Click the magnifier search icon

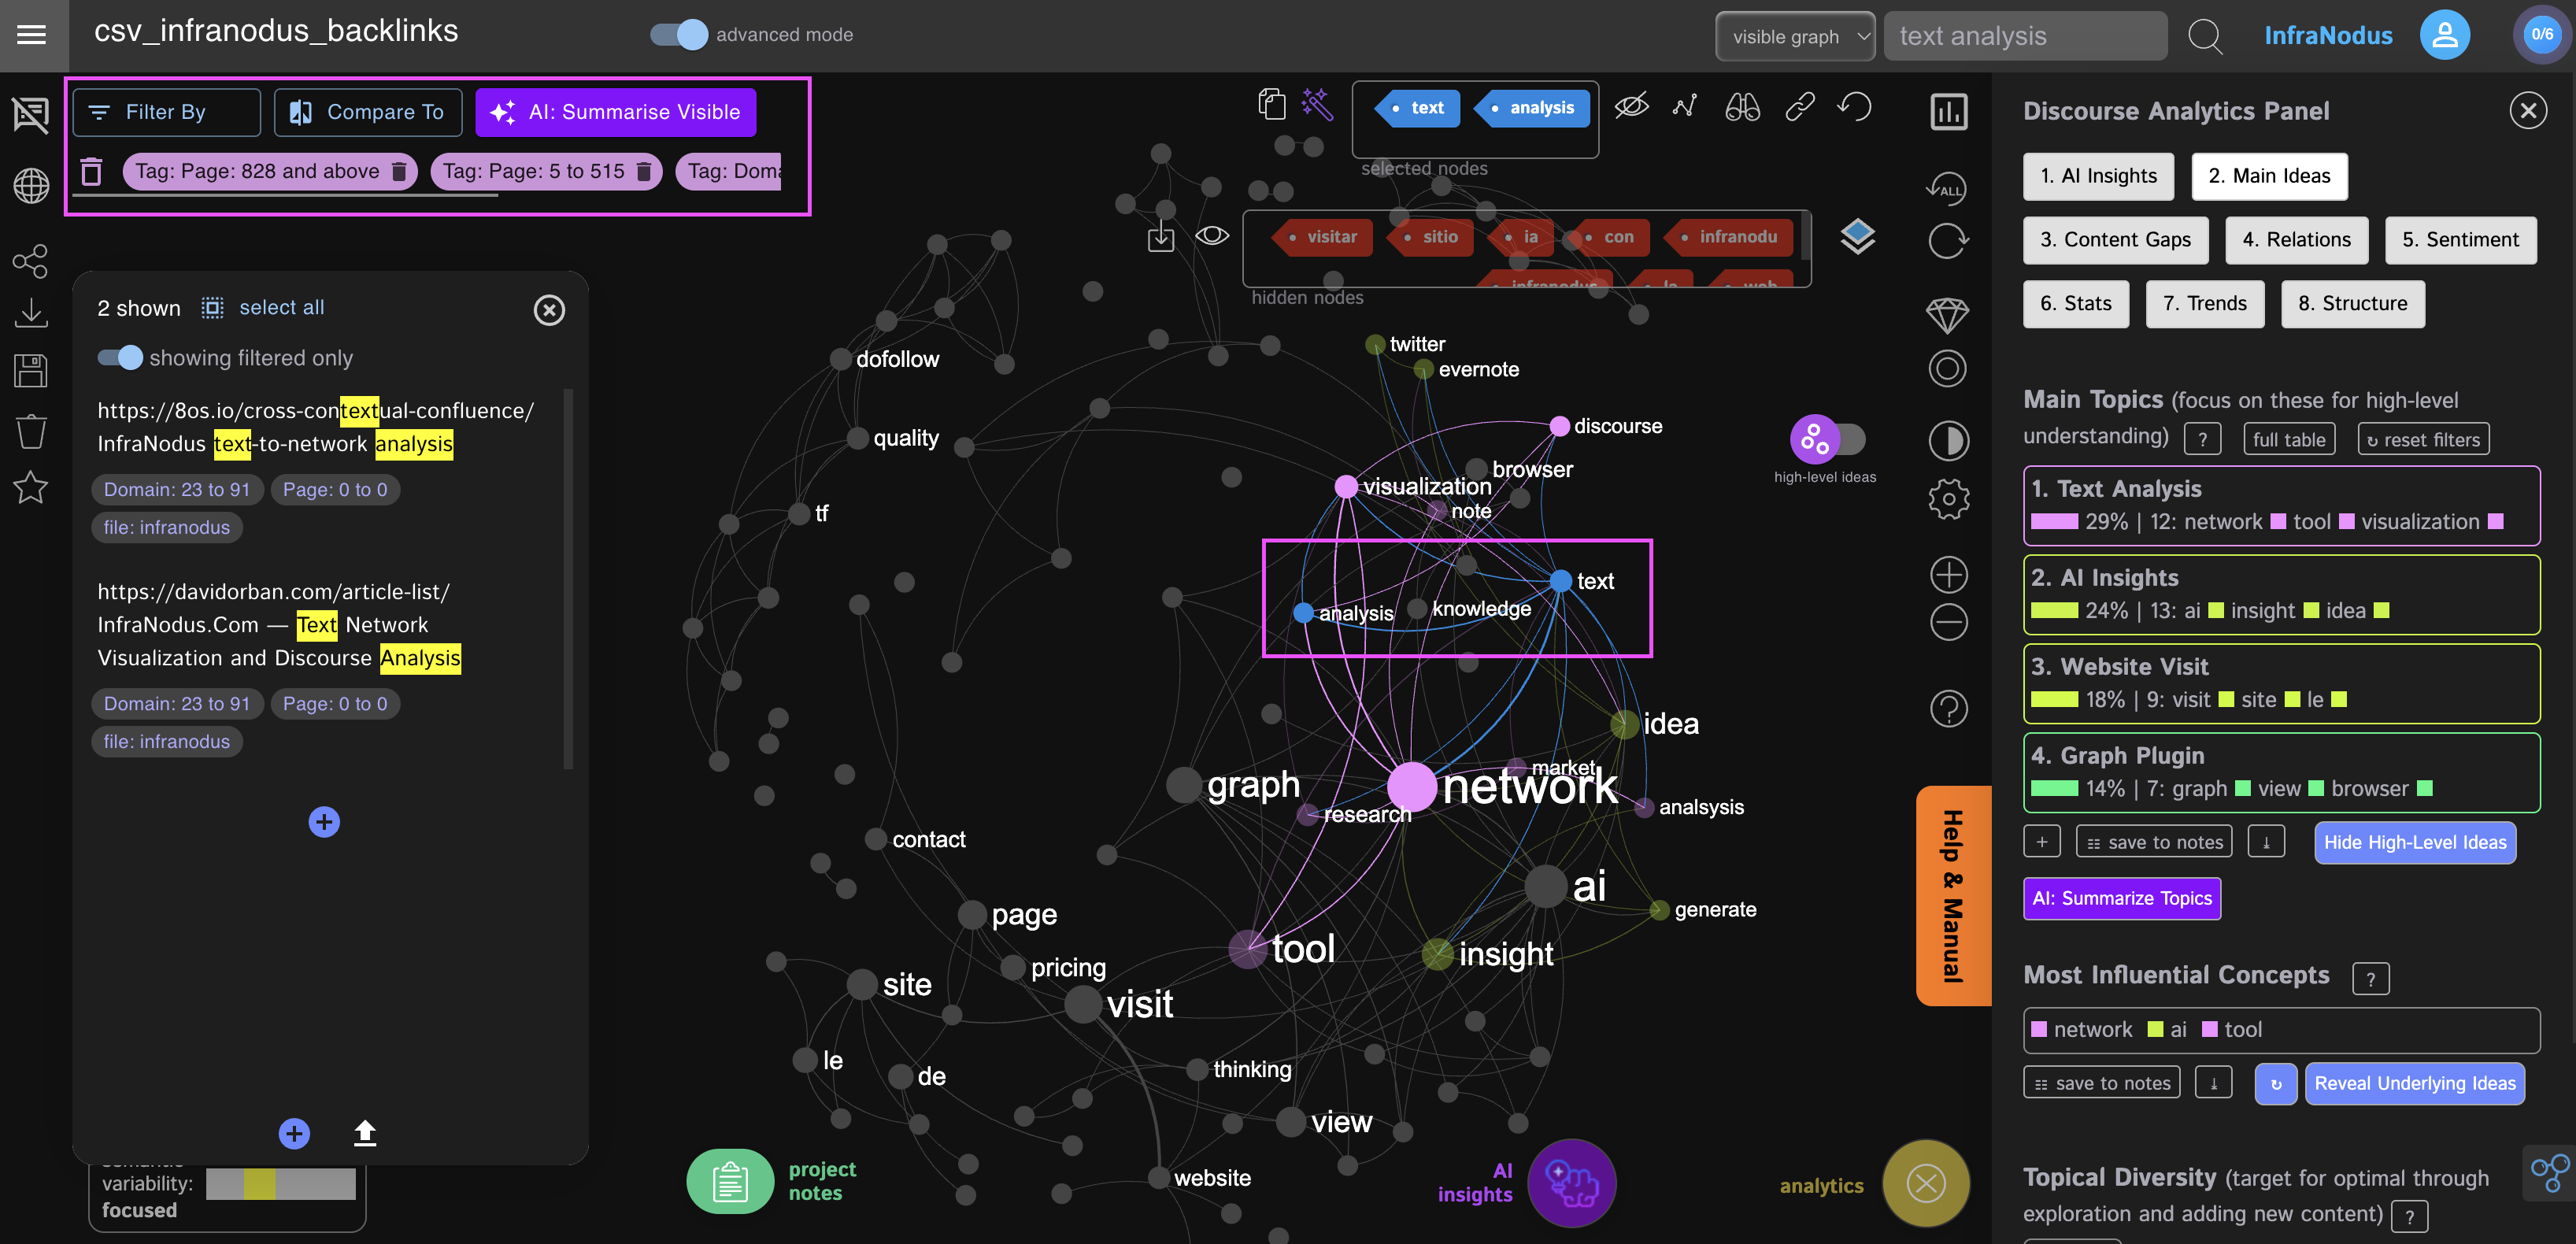tap(2204, 36)
